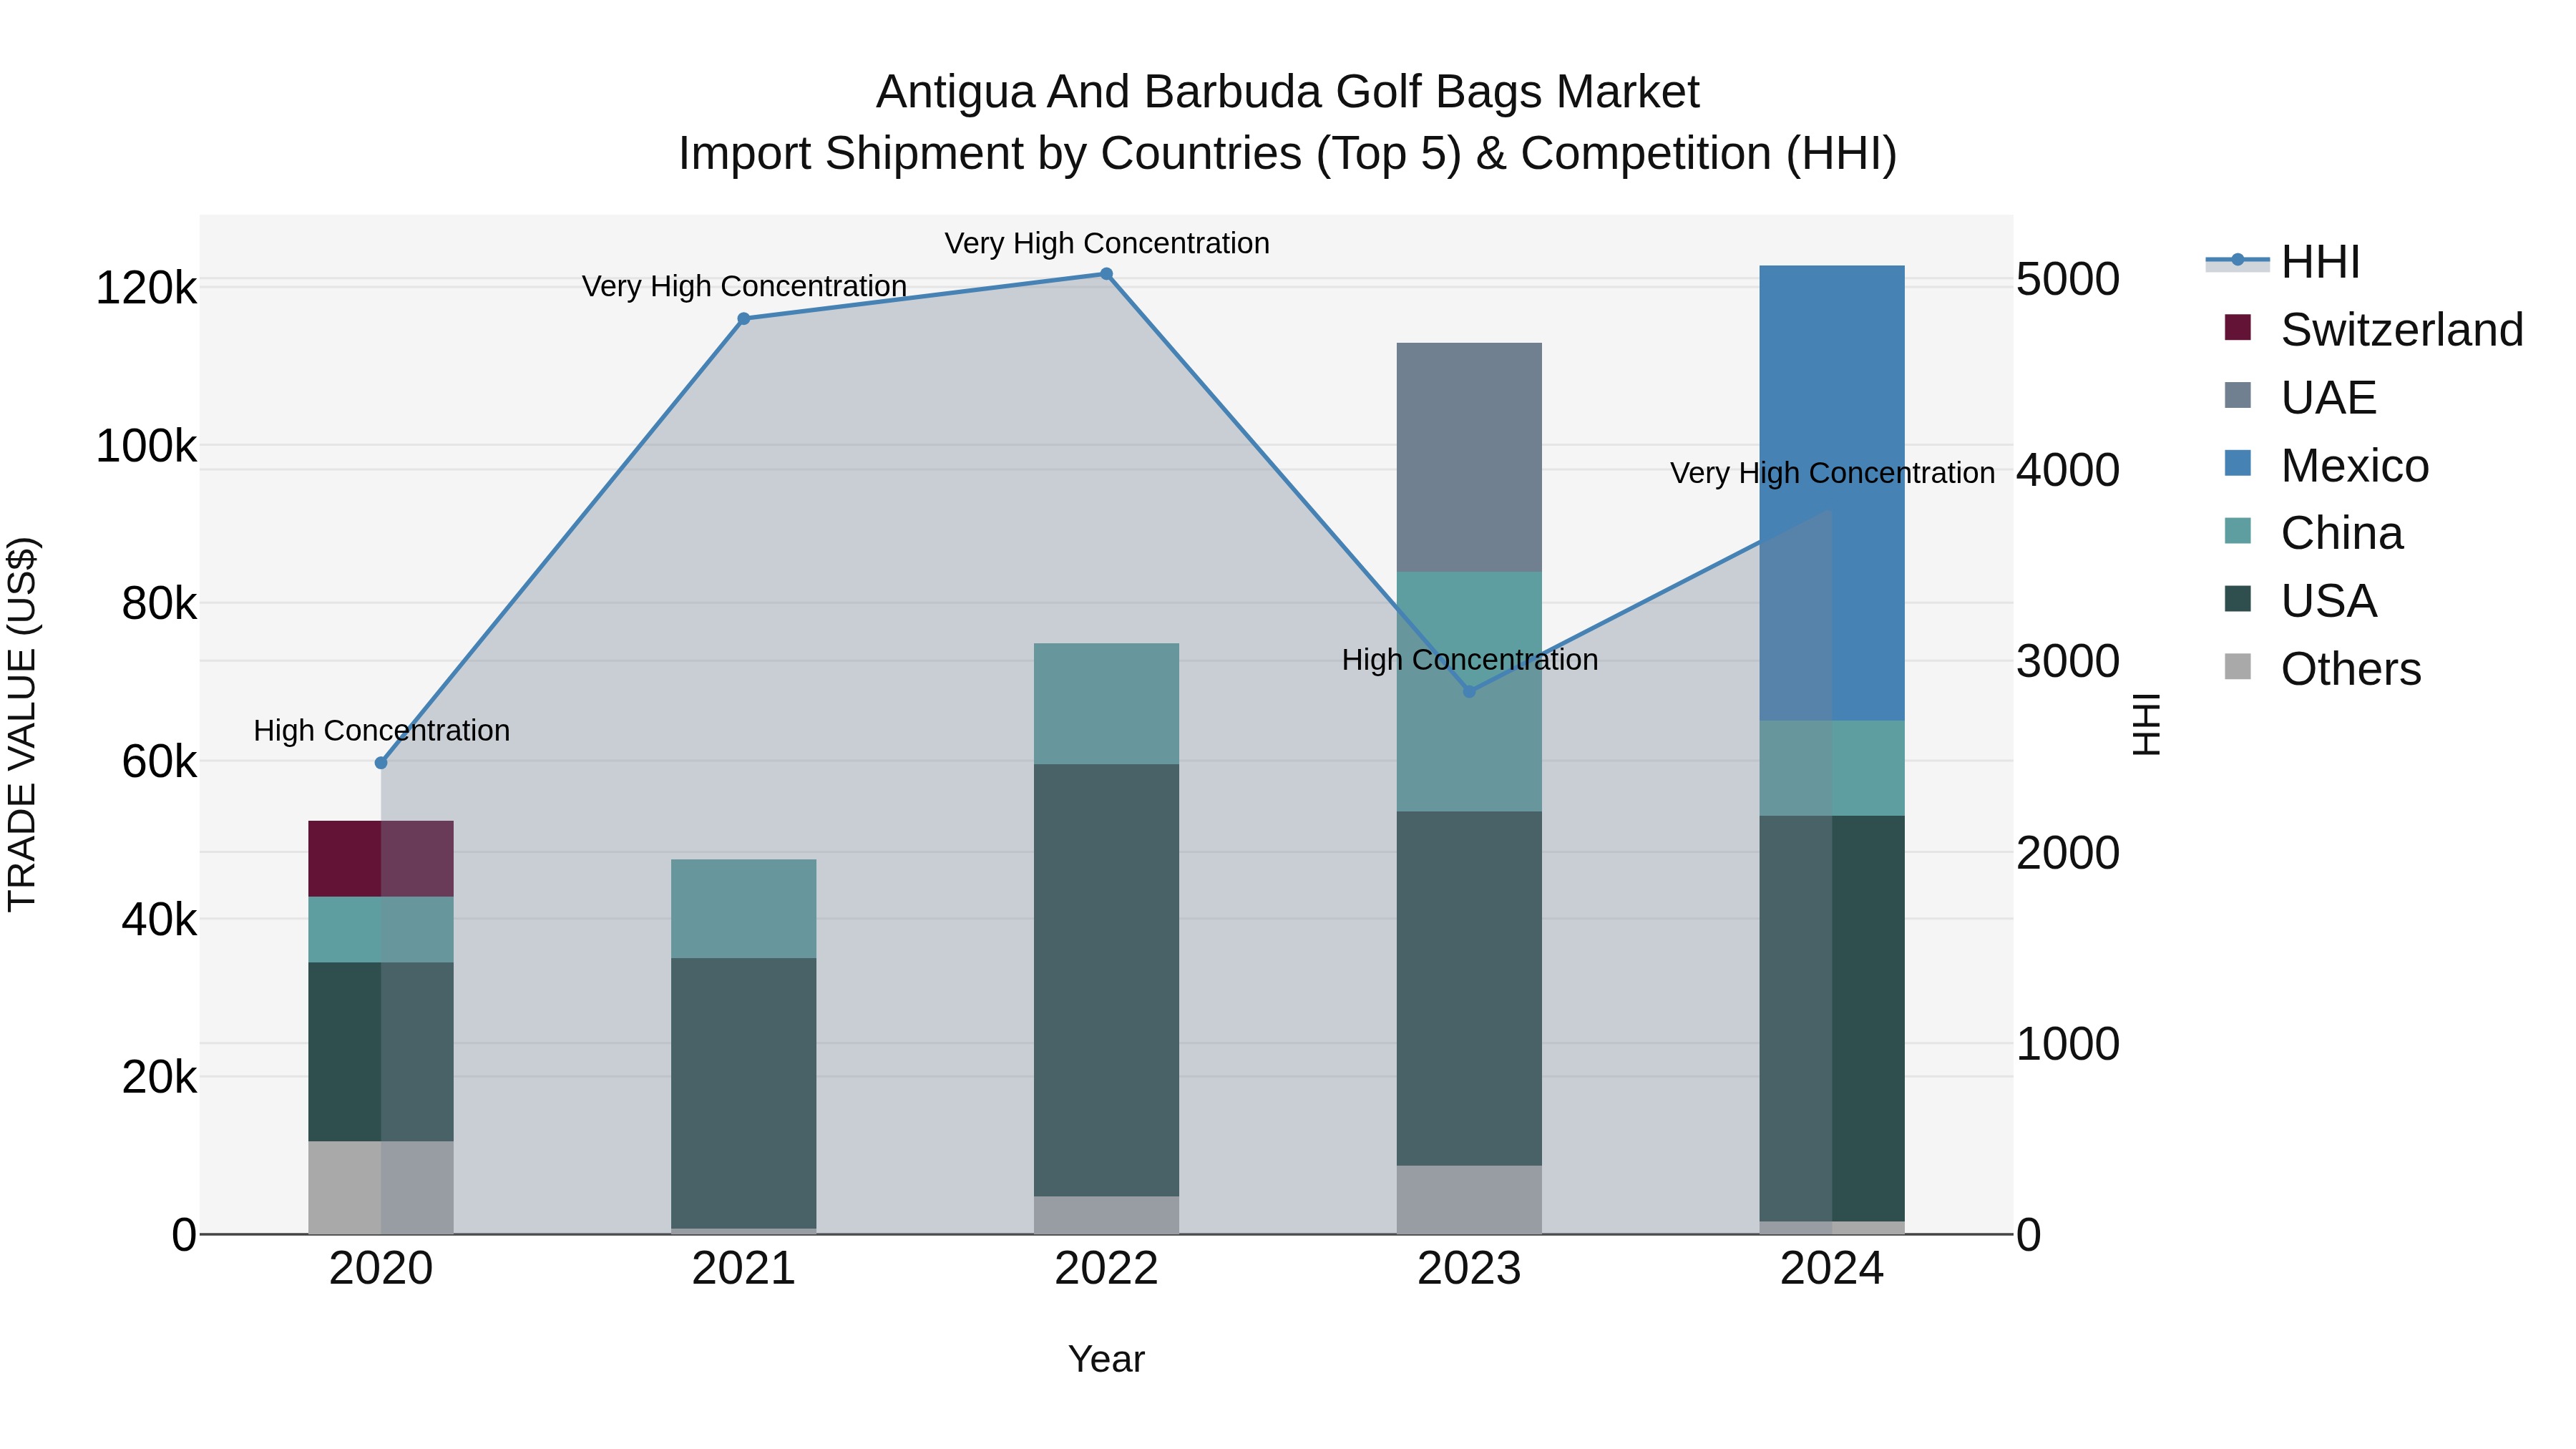This screenshot has height=1449, width=2576.
Task: Click the Others bar segment in 2023
Action: 1469,1200
